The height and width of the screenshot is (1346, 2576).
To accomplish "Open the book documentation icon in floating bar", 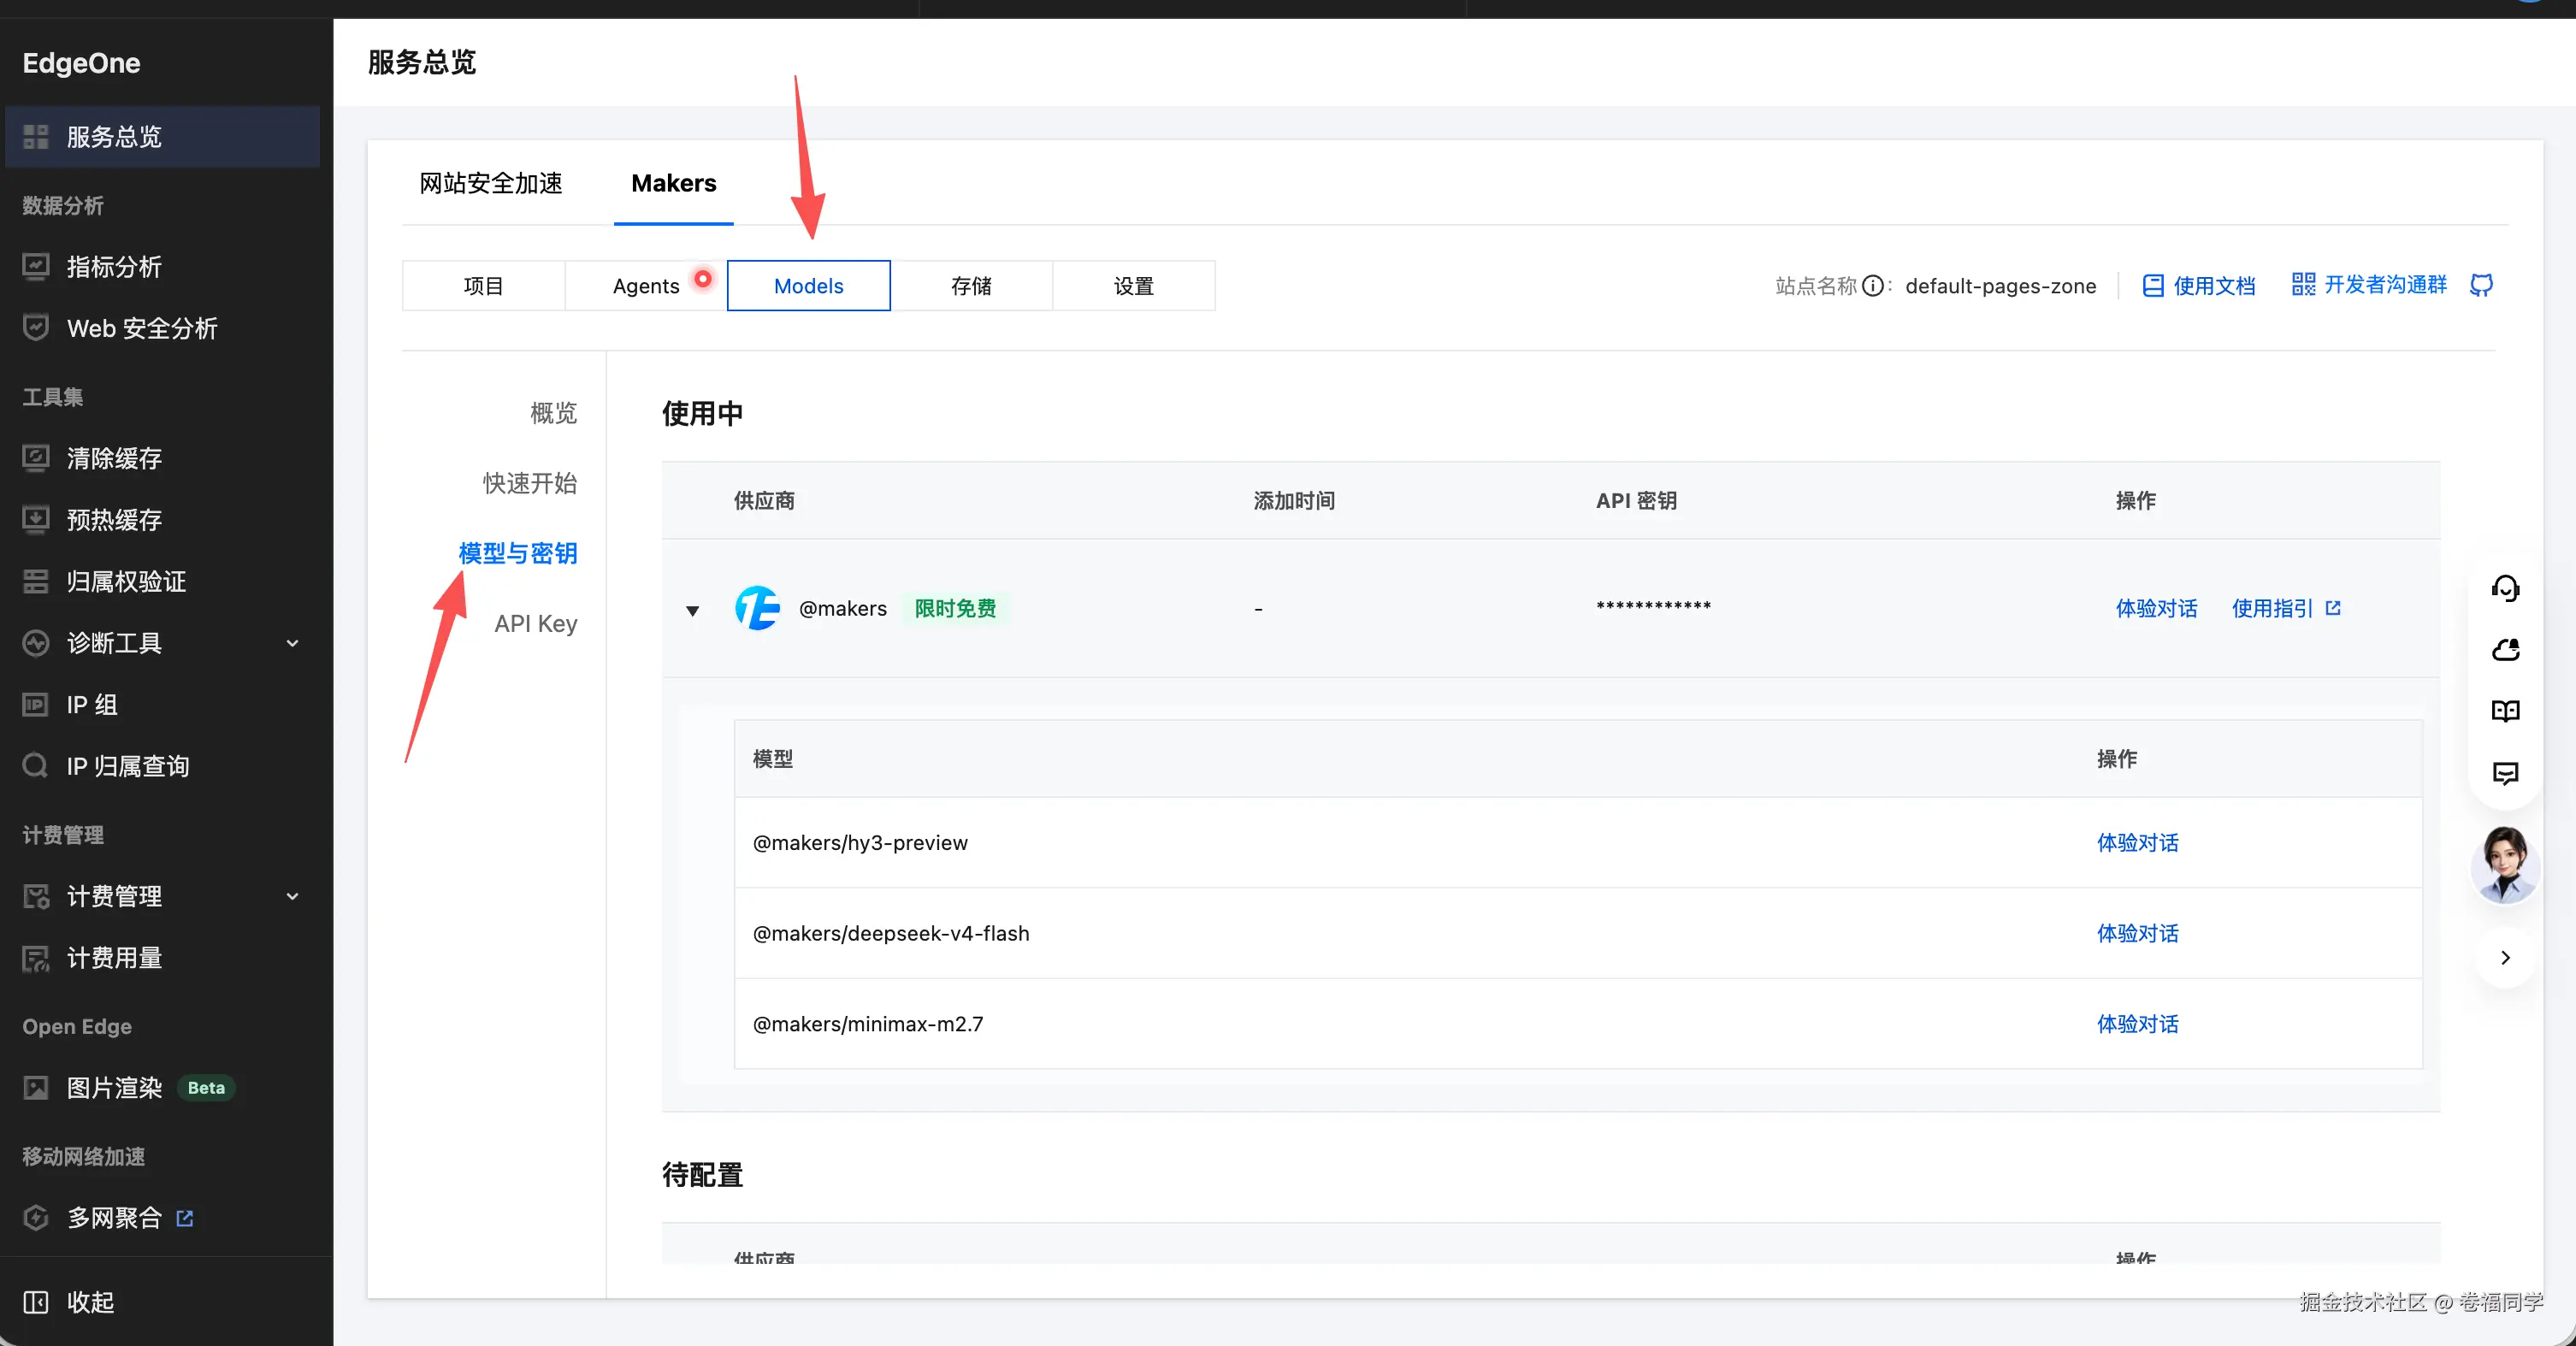I will 2505,711.
